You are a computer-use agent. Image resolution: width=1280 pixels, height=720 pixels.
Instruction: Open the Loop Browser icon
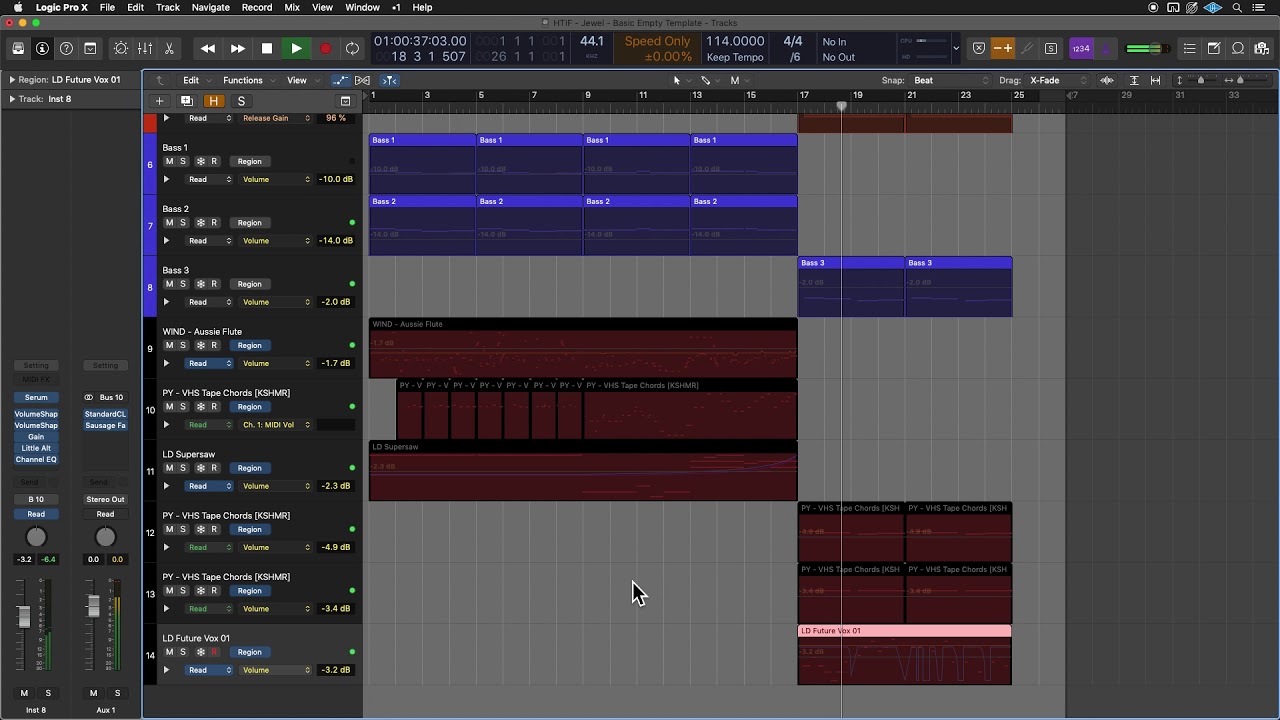click(x=1238, y=48)
